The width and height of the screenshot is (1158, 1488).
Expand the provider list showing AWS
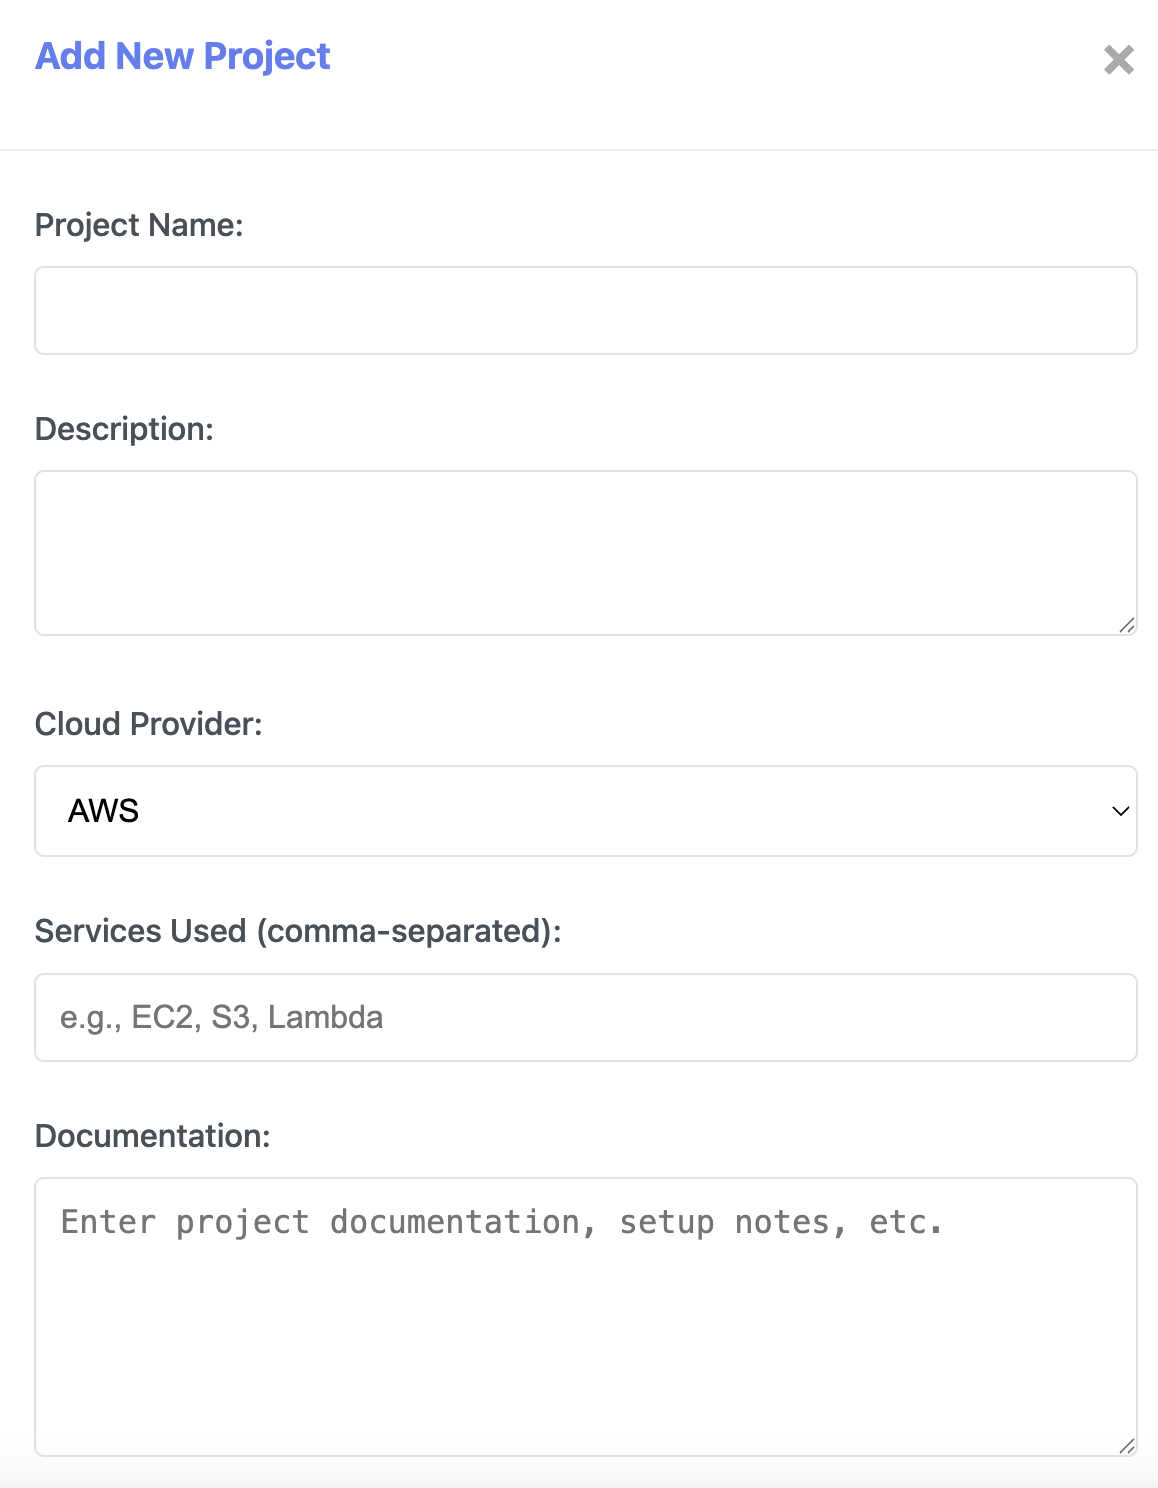[x=585, y=811]
